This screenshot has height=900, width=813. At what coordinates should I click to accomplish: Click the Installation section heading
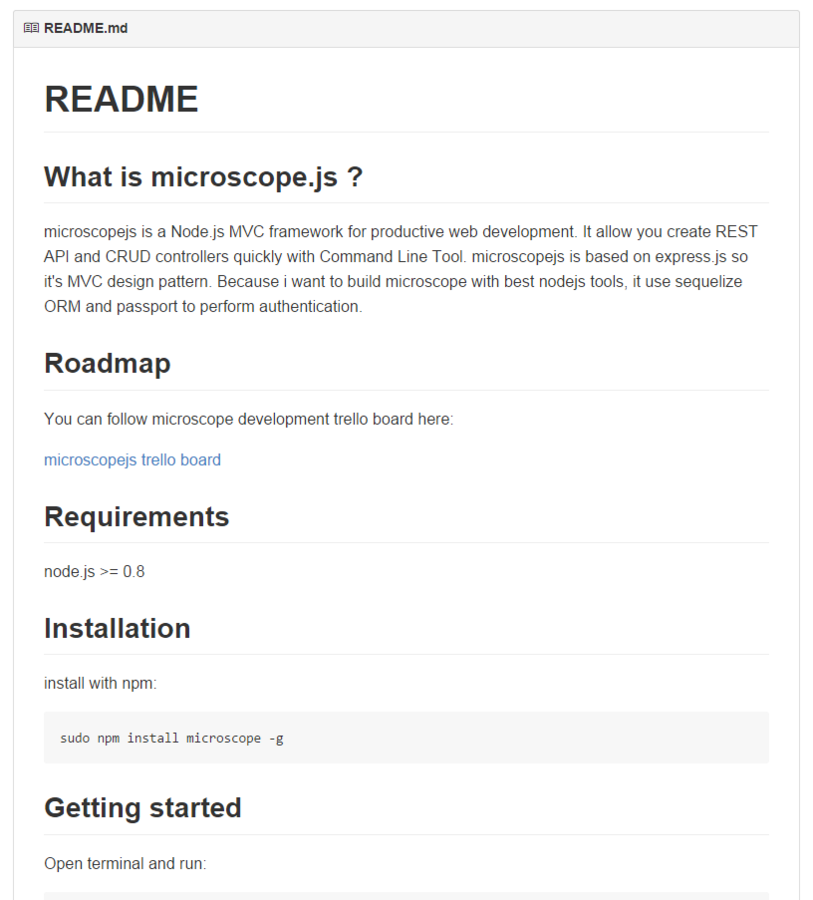pos(117,628)
